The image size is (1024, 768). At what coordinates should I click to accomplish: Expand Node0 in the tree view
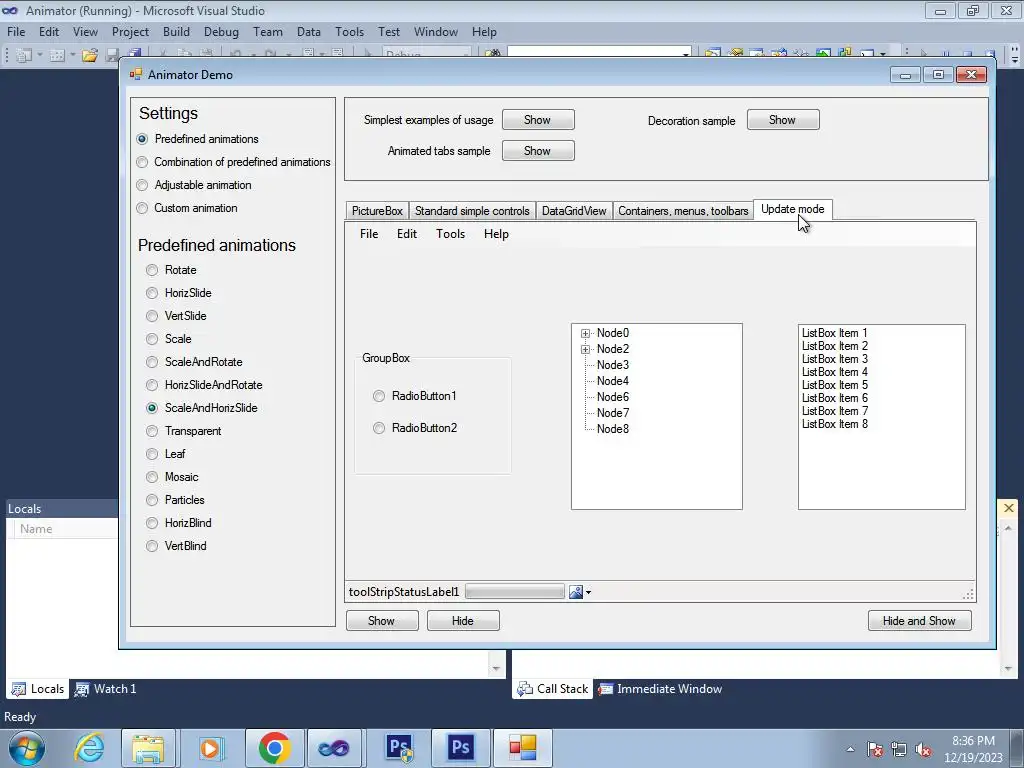tap(585, 334)
